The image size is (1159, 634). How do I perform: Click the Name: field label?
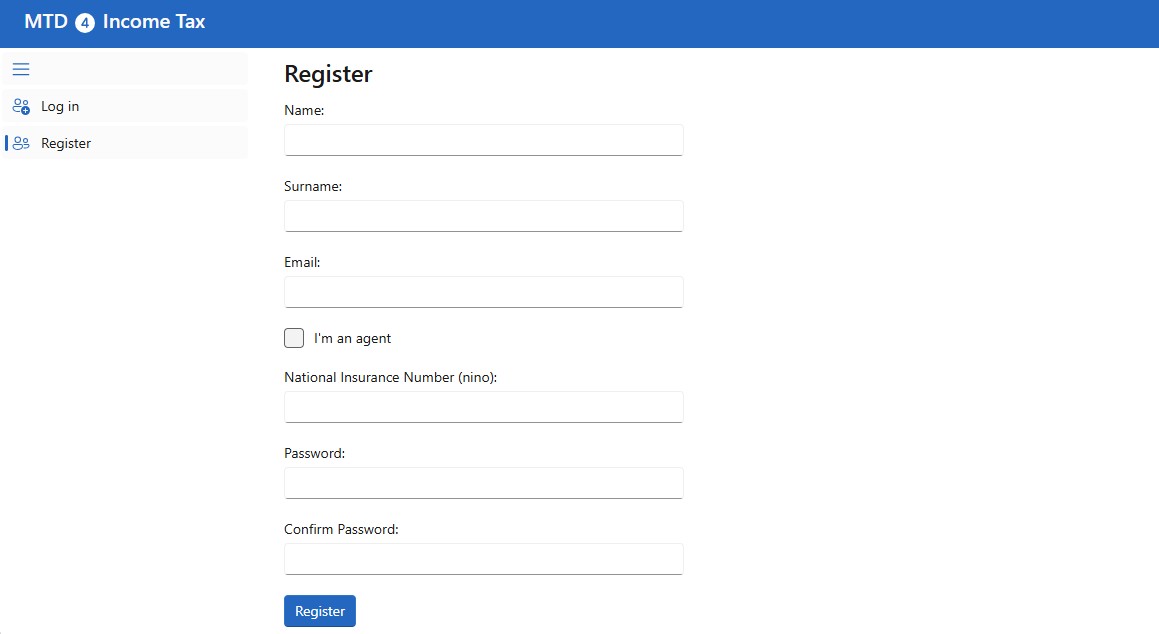coord(304,110)
